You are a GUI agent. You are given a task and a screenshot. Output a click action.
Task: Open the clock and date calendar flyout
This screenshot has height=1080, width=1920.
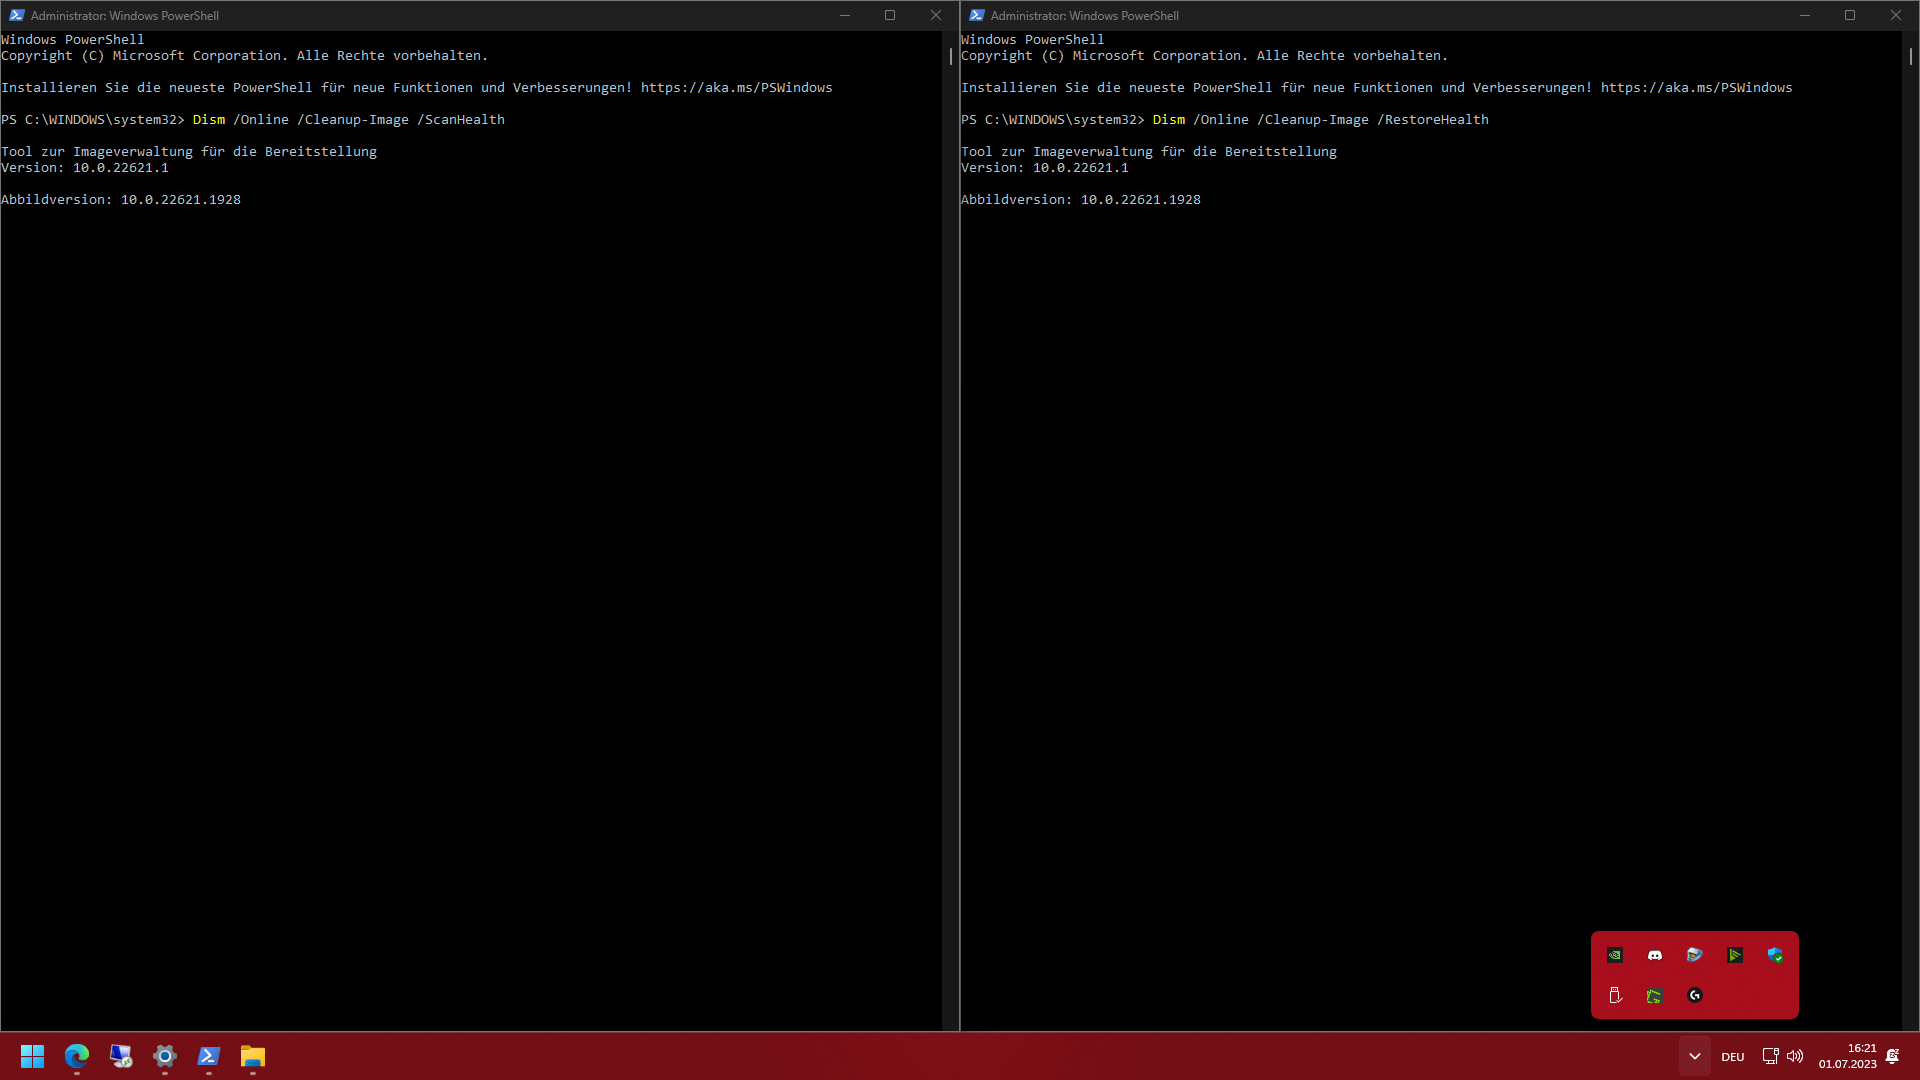1847,1056
